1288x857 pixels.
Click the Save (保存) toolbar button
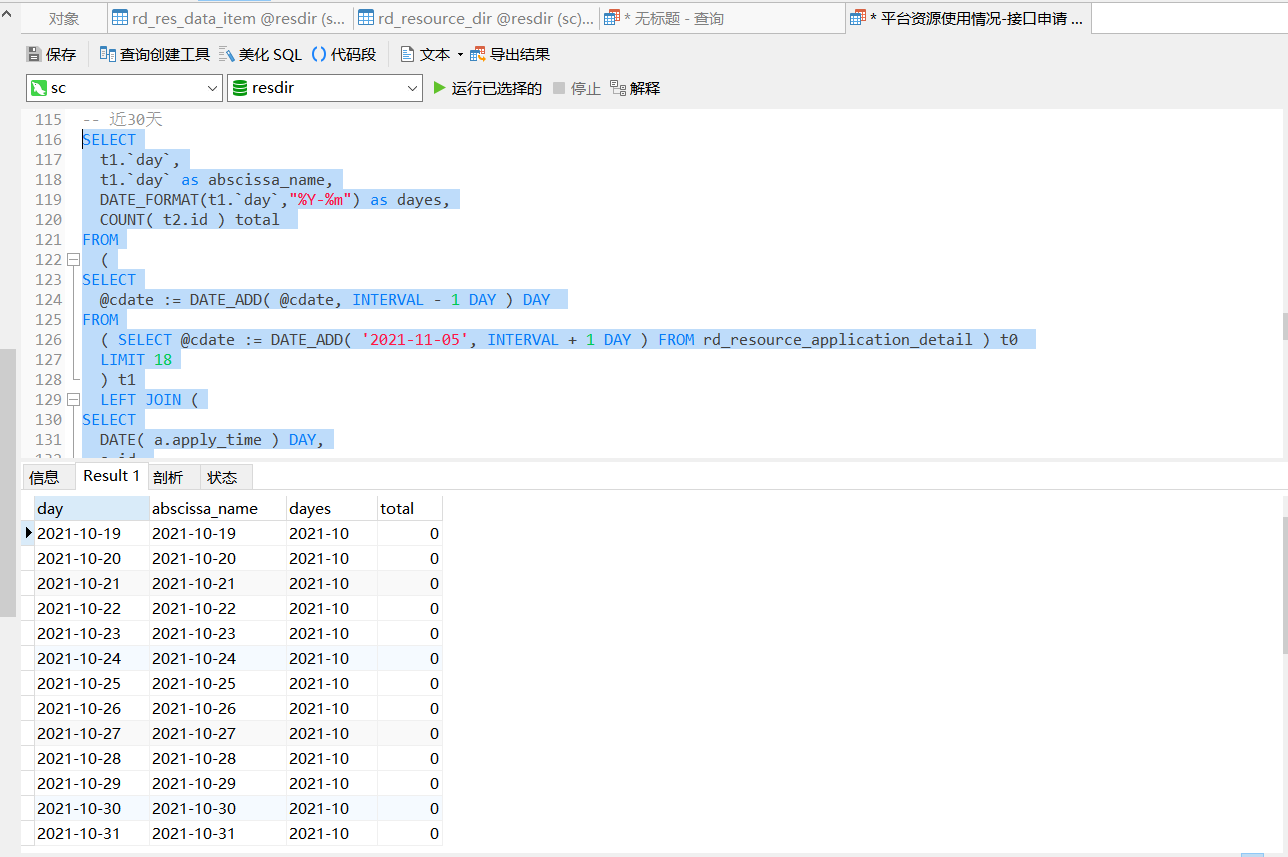pos(51,54)
